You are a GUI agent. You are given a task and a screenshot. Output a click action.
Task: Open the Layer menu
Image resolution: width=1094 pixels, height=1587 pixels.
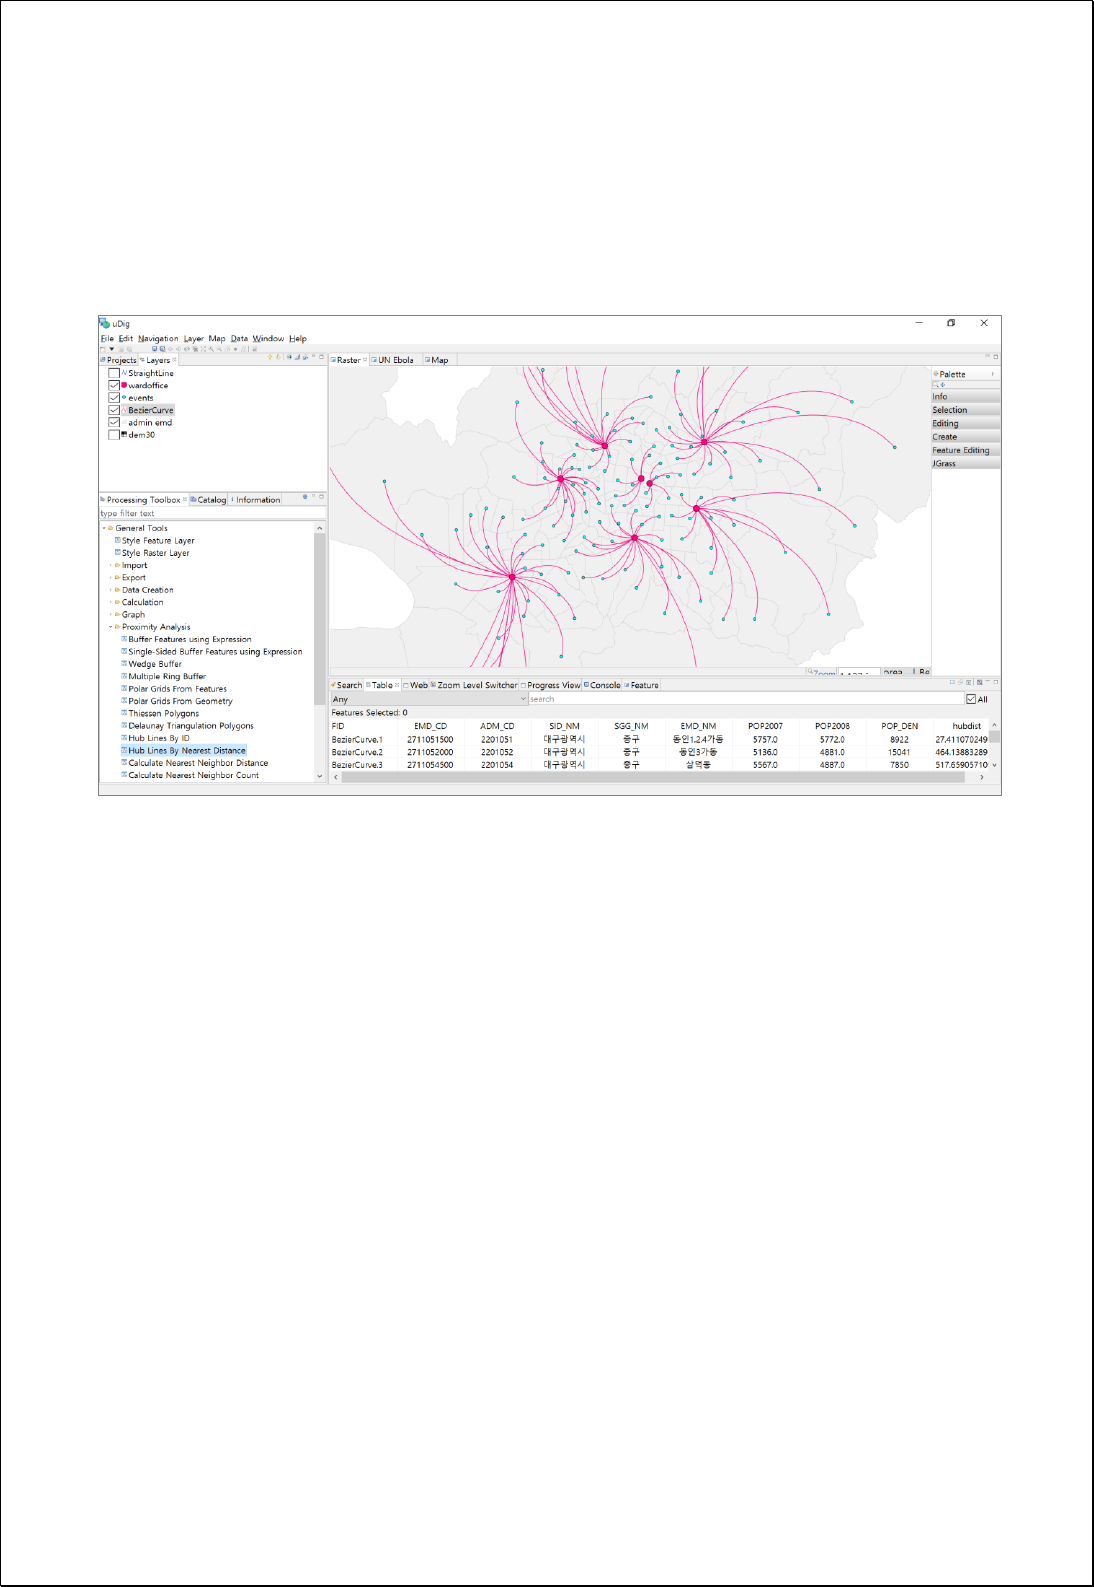click(194, 339)
